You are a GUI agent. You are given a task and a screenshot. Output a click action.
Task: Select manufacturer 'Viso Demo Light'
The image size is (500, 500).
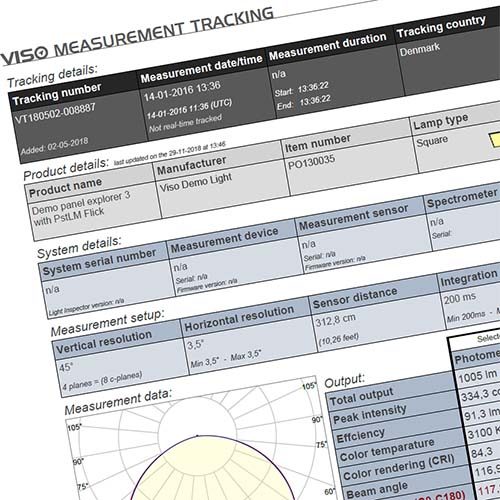pyautogui.click(x=196, y=183)
